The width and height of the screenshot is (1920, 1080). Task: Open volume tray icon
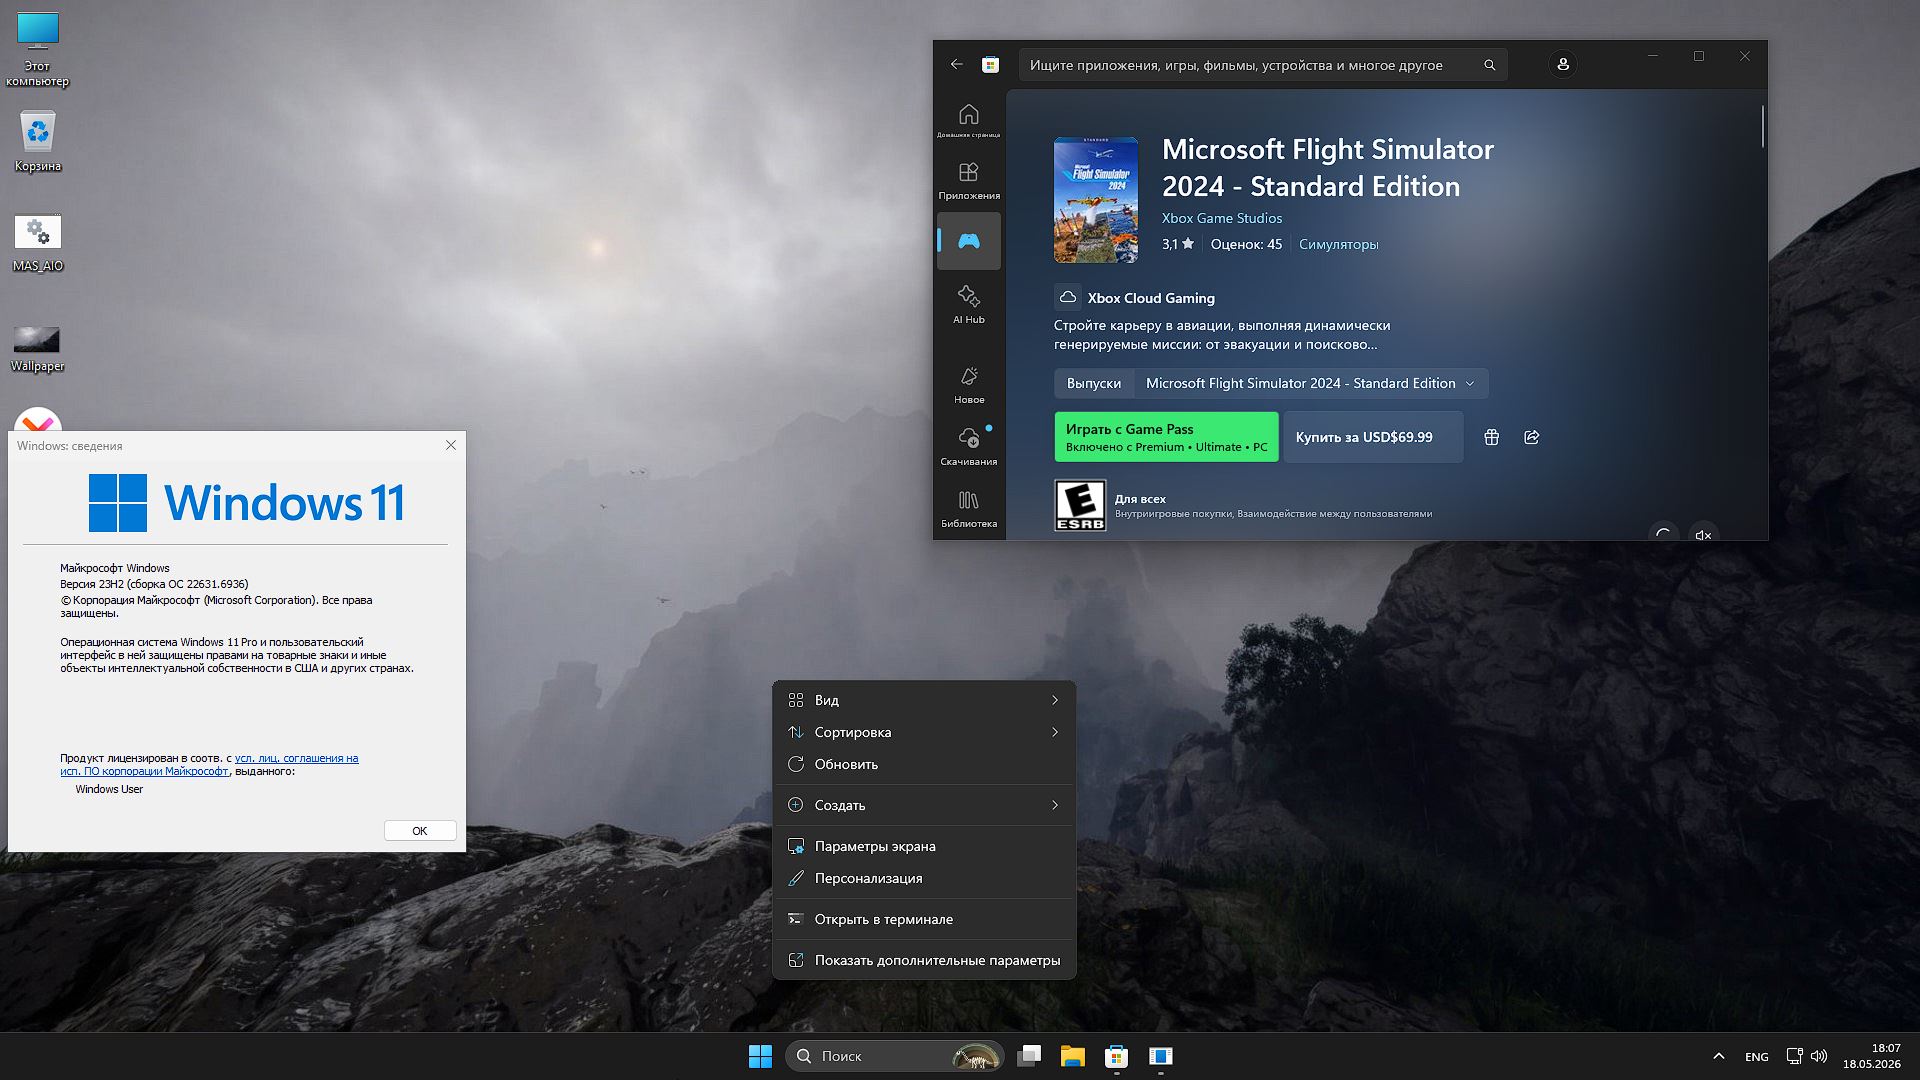click(1819, 1056)
